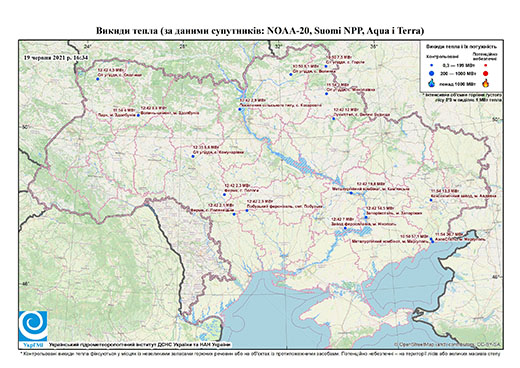Screen dimensions: 520x368
Task: Click the small red dot legend symbol
Action: click(x=486, y=65)
